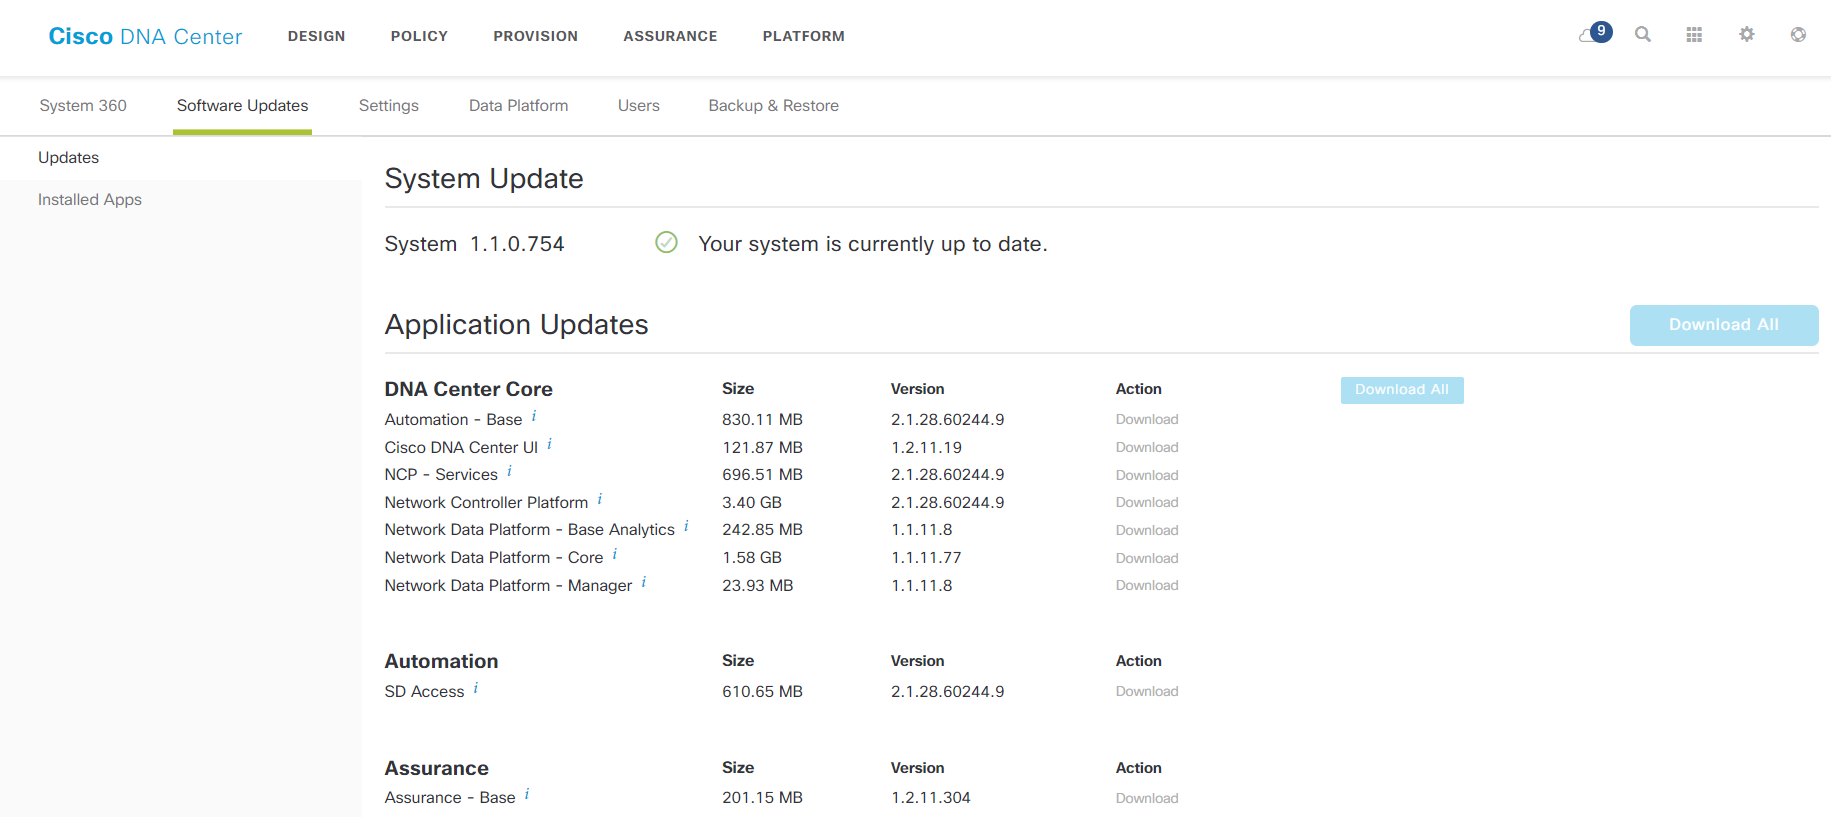Open the ASSURANCE menu
This screenshot has height=817, width=1831.
point(670,36)
